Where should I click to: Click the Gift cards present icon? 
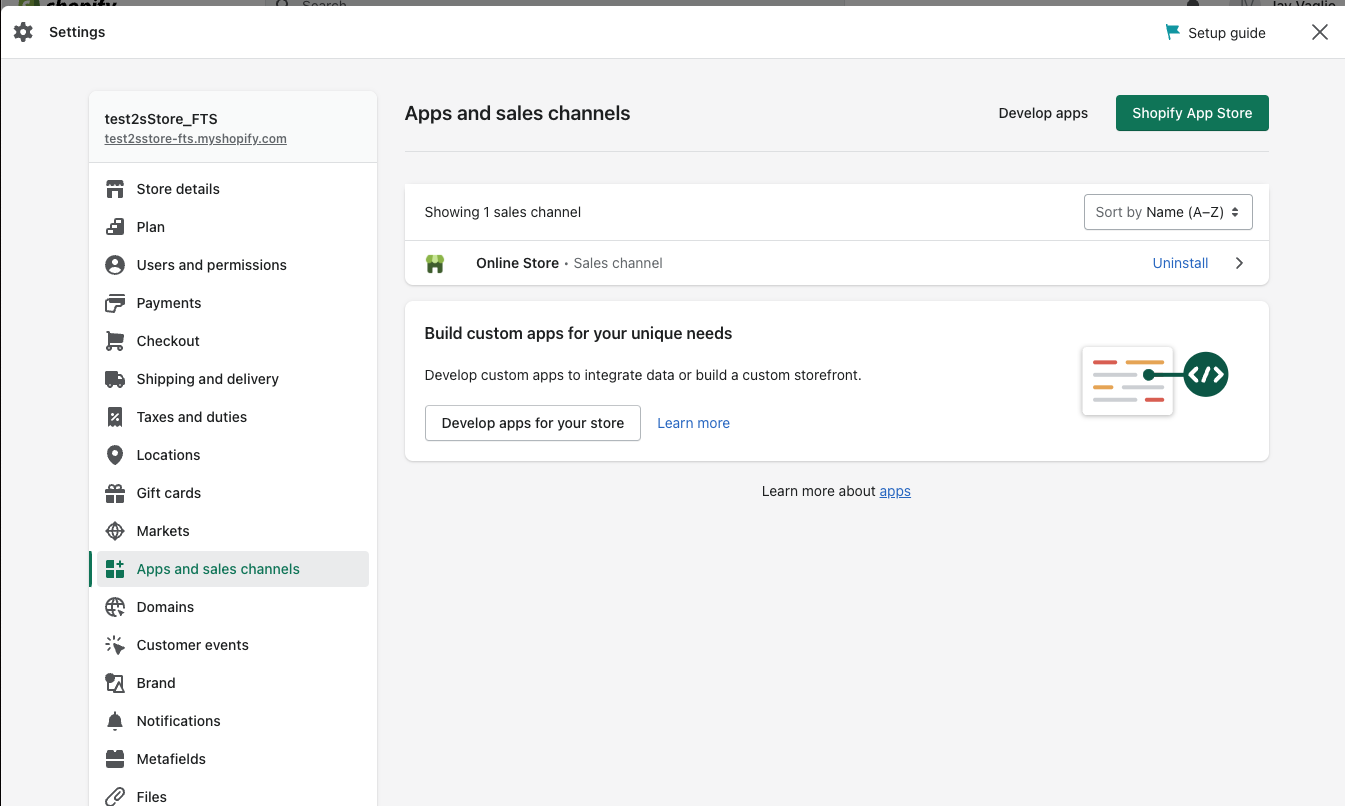[115, 493]
